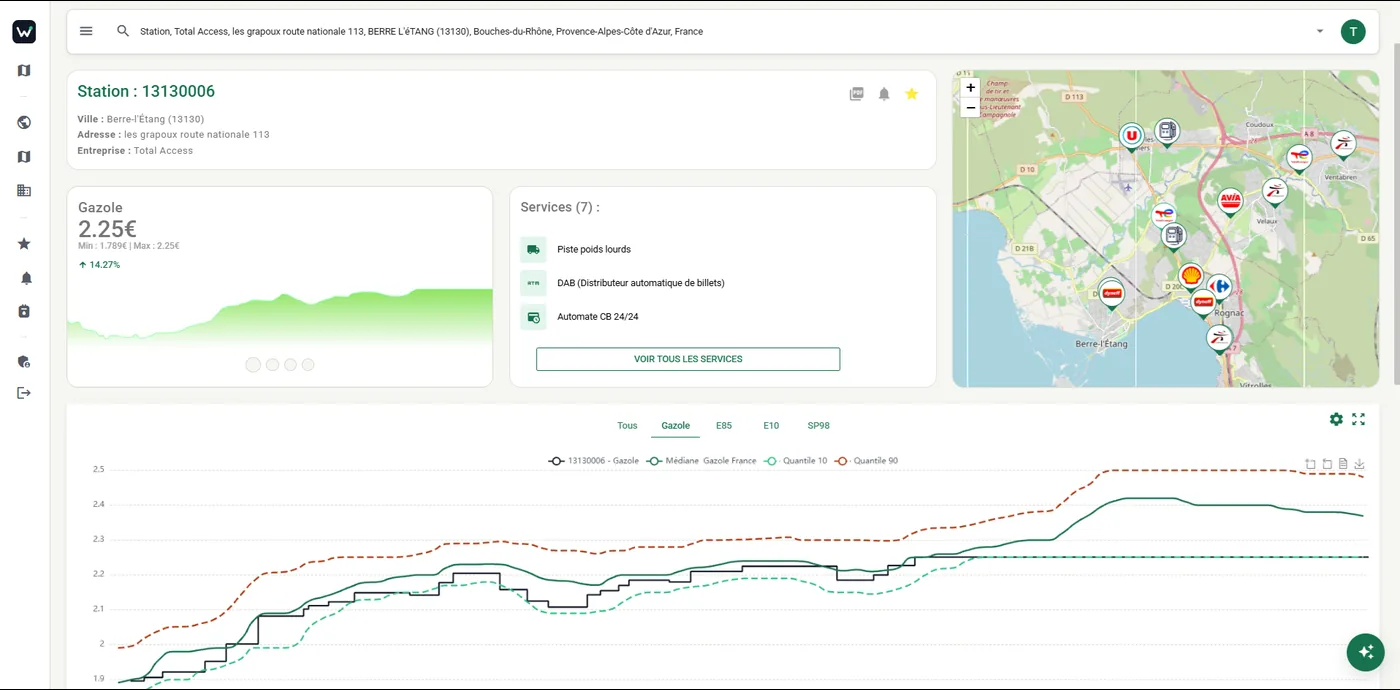Open the AI assistant sparkle button
Image resolution: width=1400 pixels, height=690 pixels.
click(1365, 652)
